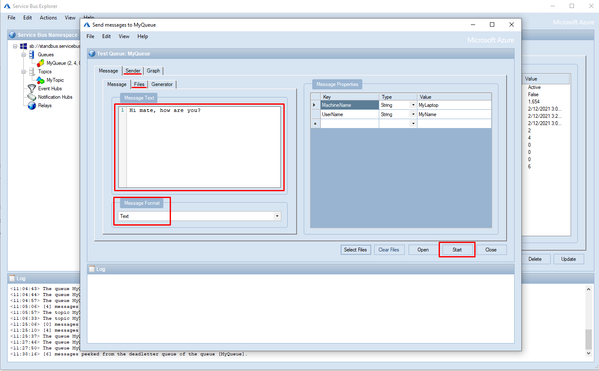Viewport: 599px width, 371px height.
Task: Select the MyTopic tree item label
Action: 55,80
